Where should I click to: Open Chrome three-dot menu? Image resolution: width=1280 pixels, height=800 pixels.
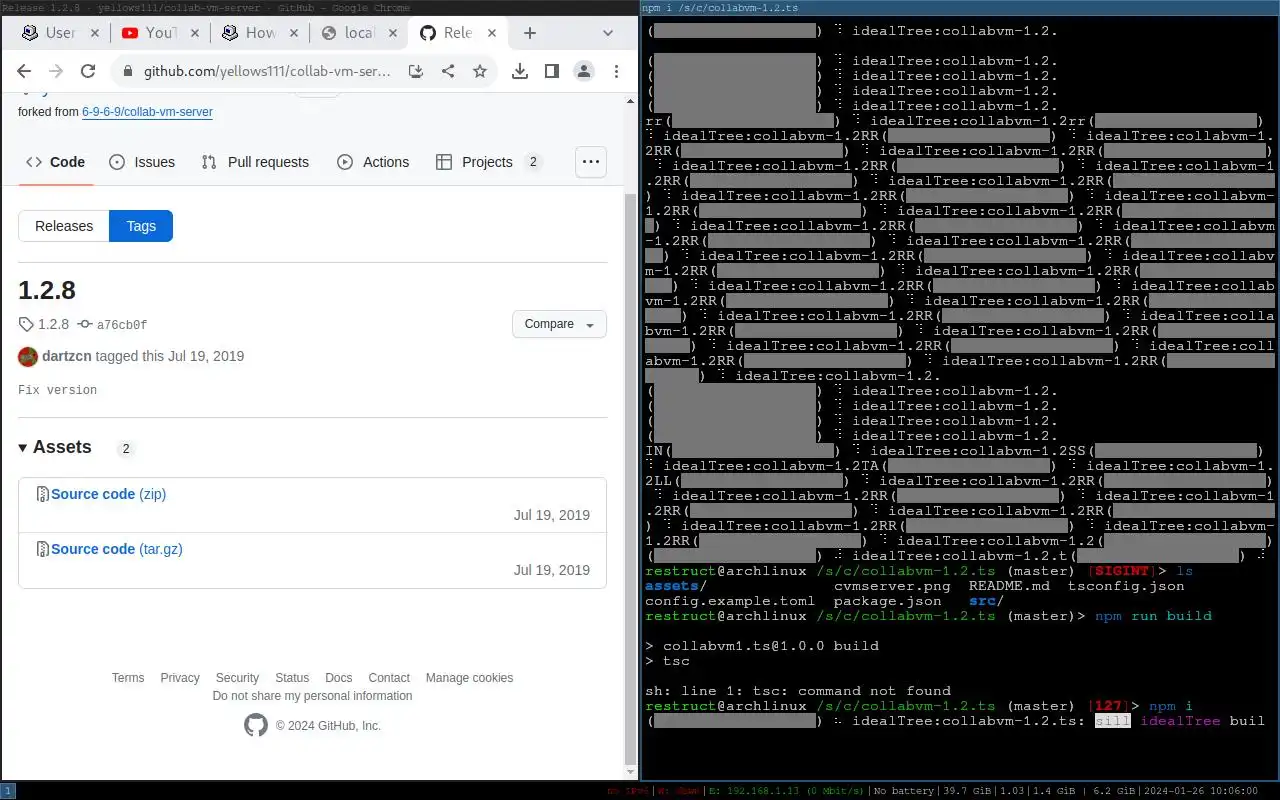coord(615,71)
